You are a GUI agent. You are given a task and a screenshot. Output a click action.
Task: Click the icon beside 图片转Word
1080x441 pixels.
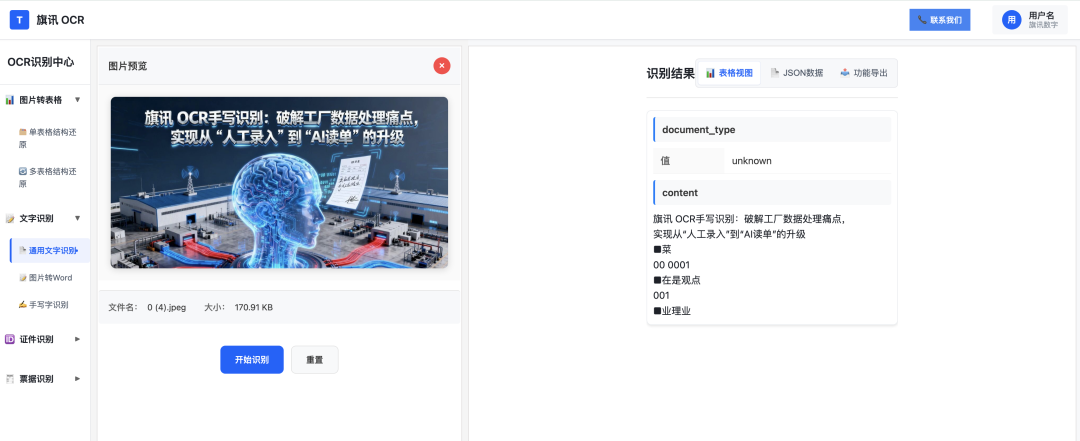(x=23, y=278)
